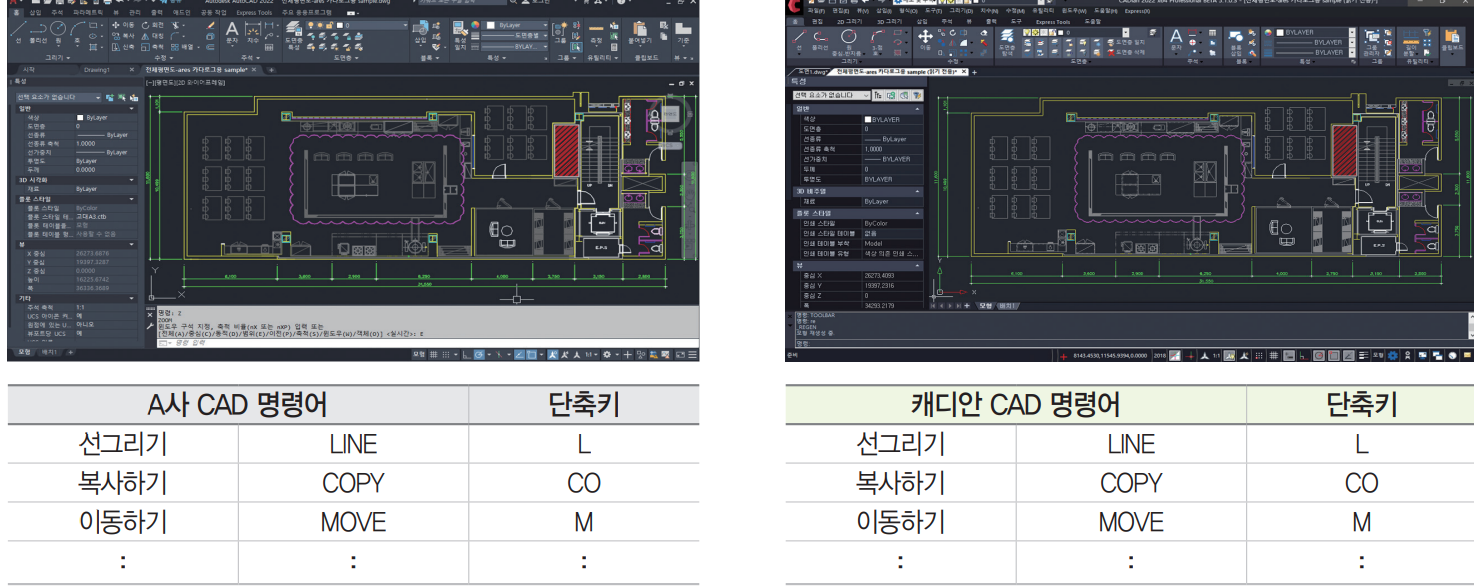The width and height of the screenshot is (1474, 587).
Task: Close the Drawing1 tab in AutoCAD
Action: (x=131, y=70)
